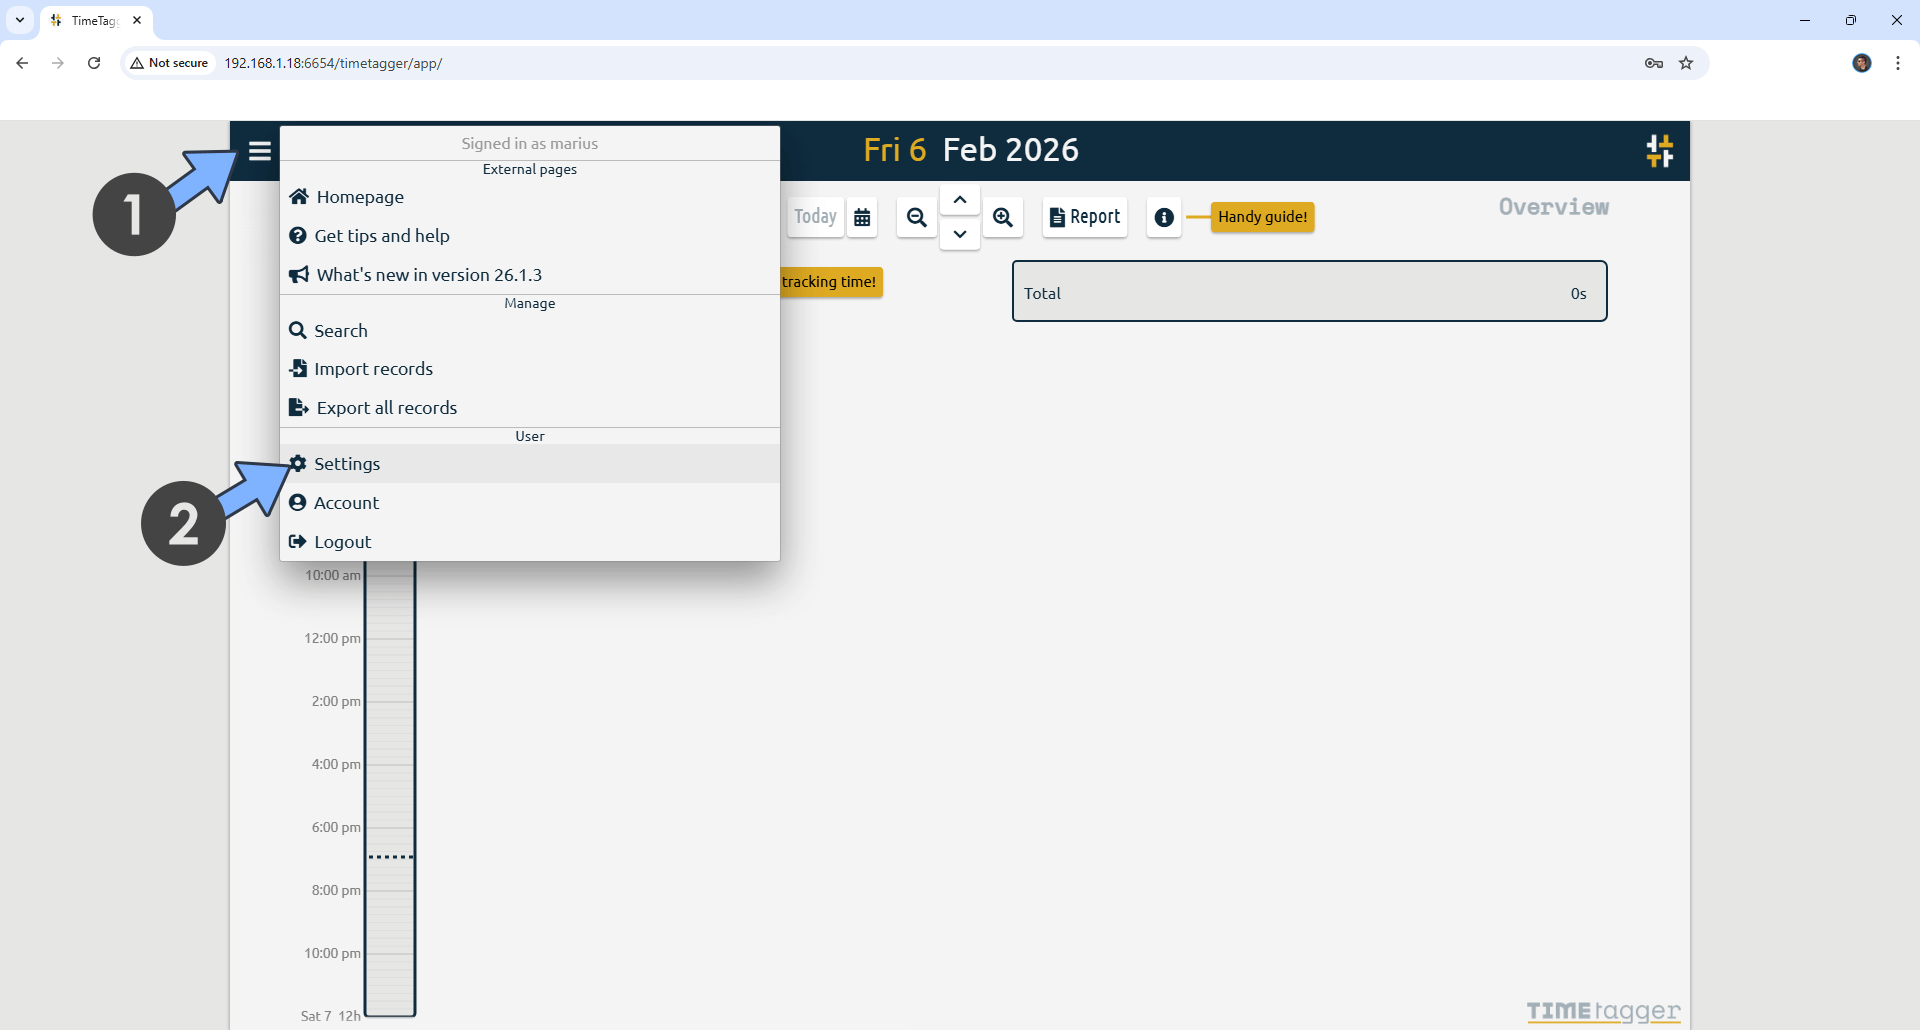This screenshot has height=1030, width=1920.
Task: Open the browser tab search dropdown
Action: (x=19, y=20)
